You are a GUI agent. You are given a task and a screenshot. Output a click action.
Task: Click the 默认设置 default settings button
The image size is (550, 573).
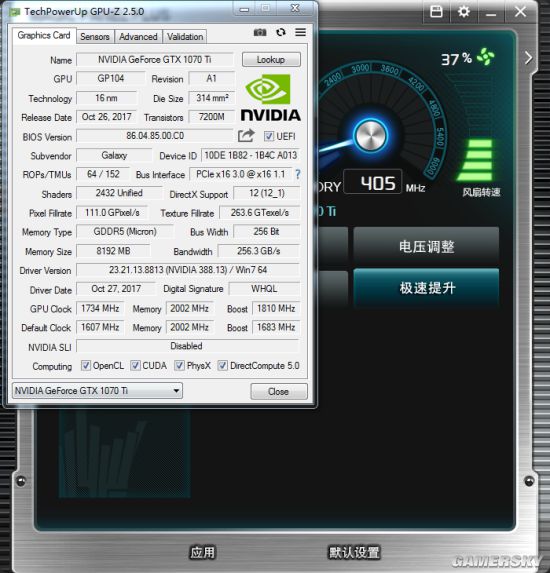pos(354,552)
